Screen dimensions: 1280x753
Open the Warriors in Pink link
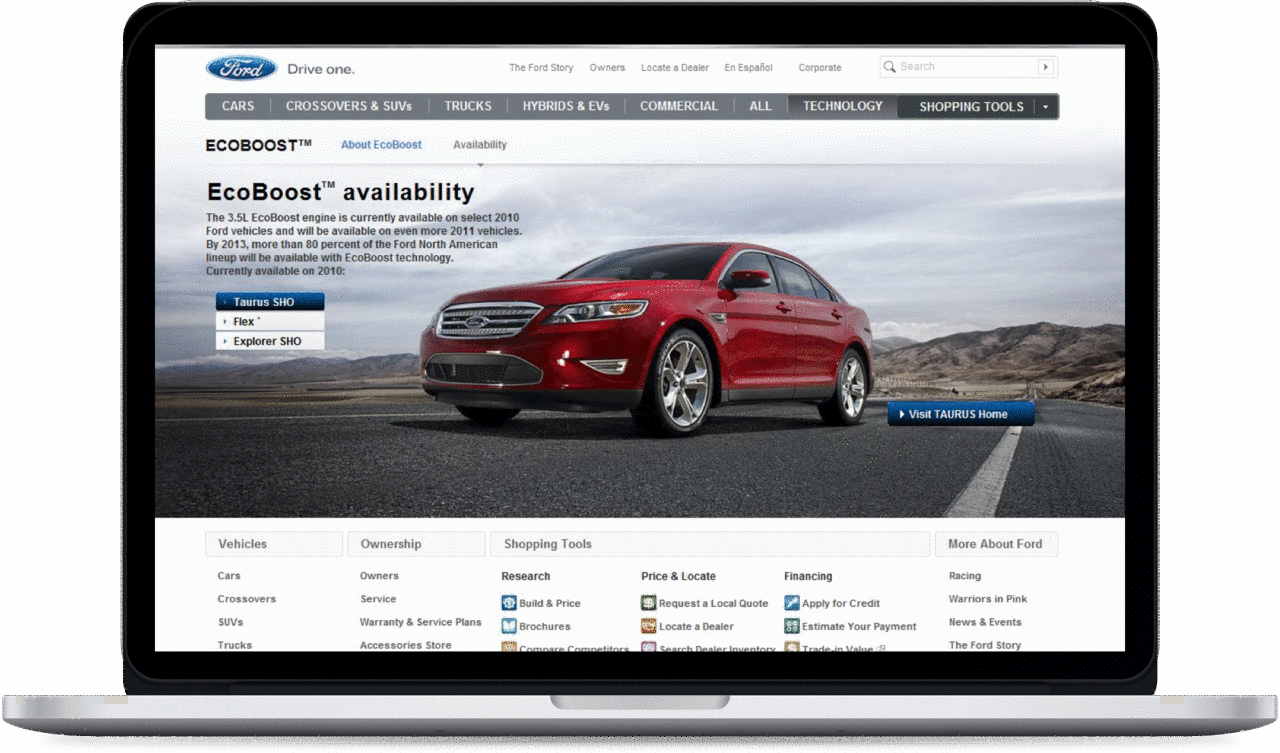(987, 599)
